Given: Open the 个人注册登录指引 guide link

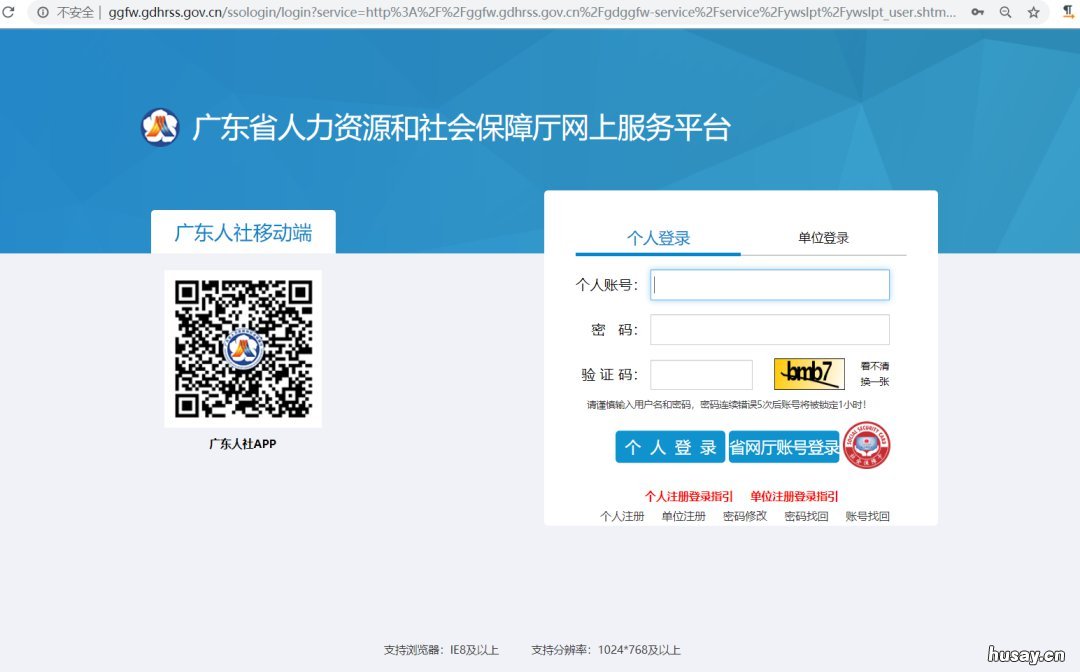Looking at the screenshot, I should click(689, 495).
